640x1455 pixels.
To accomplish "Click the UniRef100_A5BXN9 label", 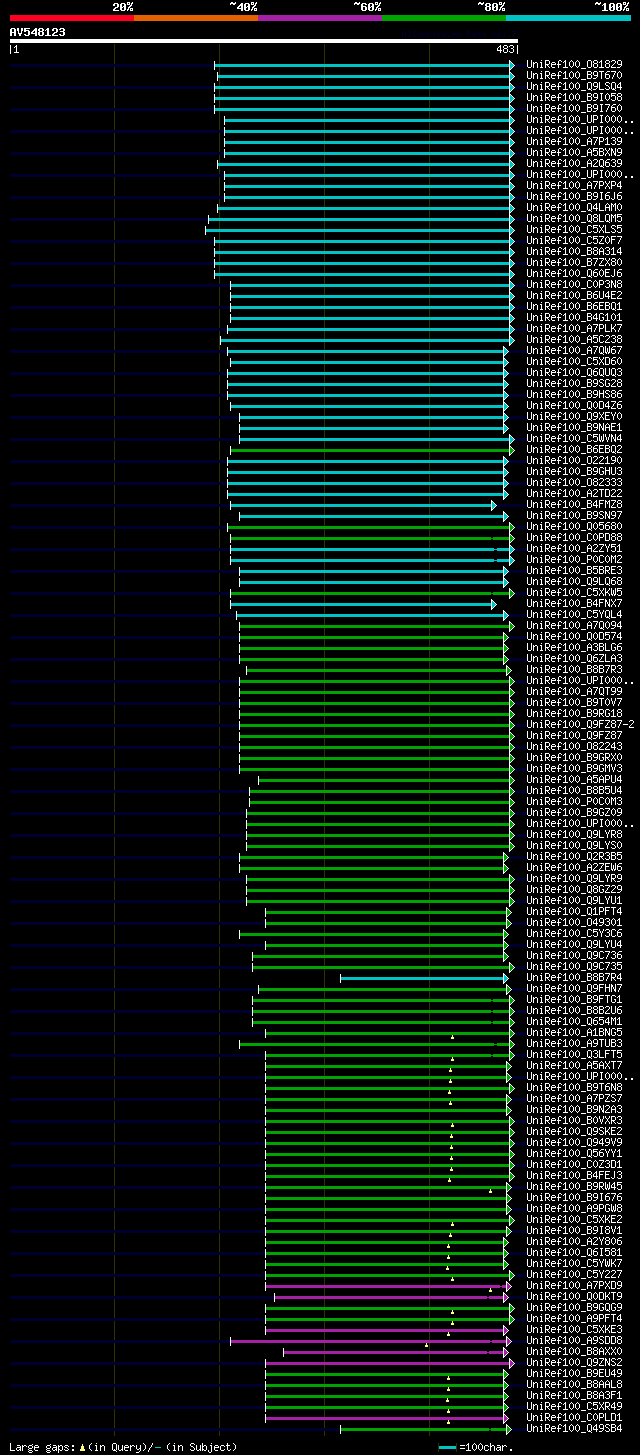I will [574, 152].
